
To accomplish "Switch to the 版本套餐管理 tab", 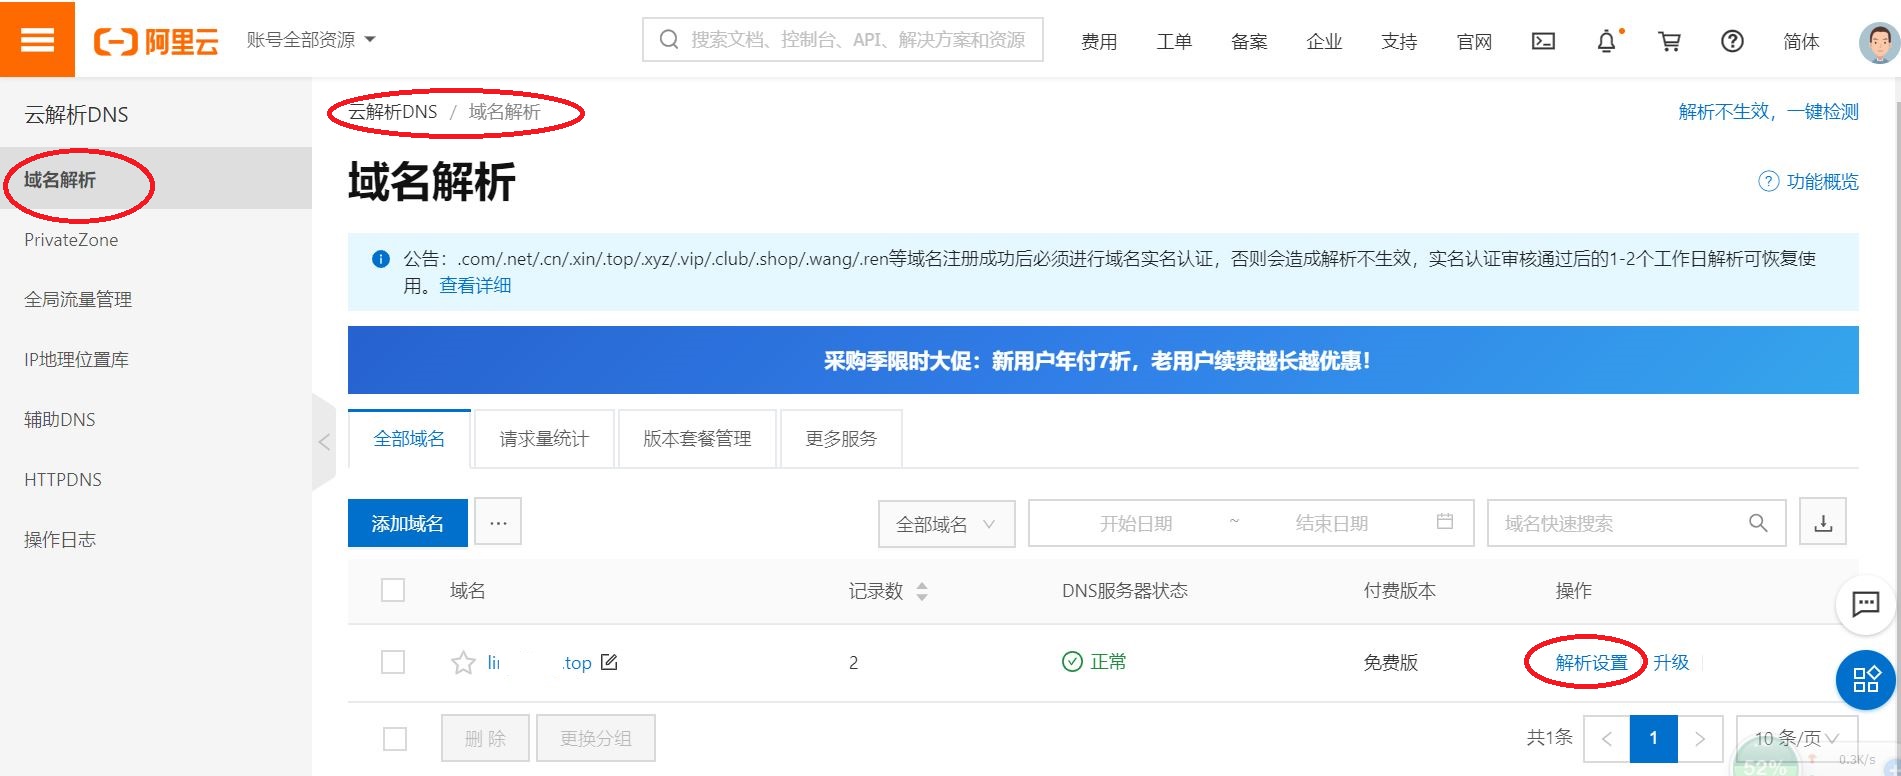I will click(x=697, y=439).
